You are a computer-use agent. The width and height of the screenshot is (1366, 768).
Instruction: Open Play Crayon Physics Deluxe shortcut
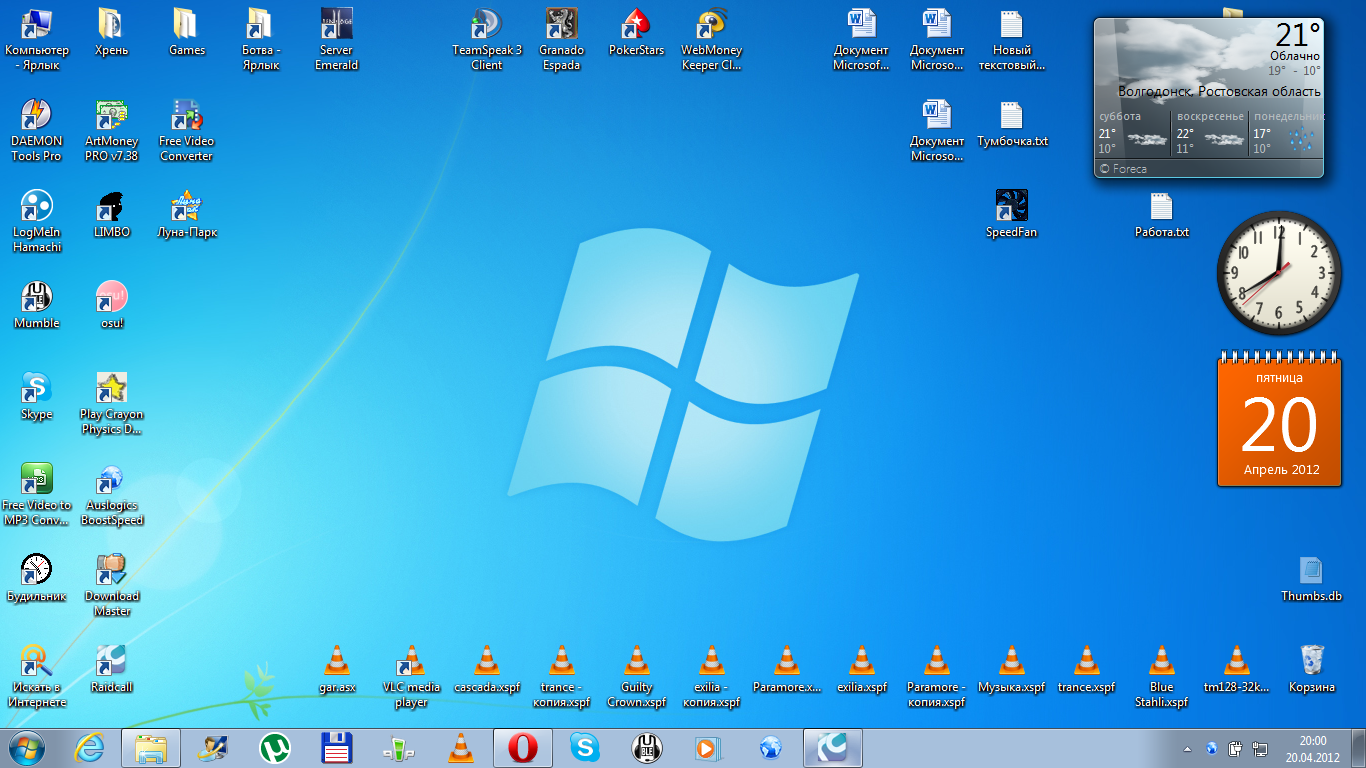tap(111, 404)
